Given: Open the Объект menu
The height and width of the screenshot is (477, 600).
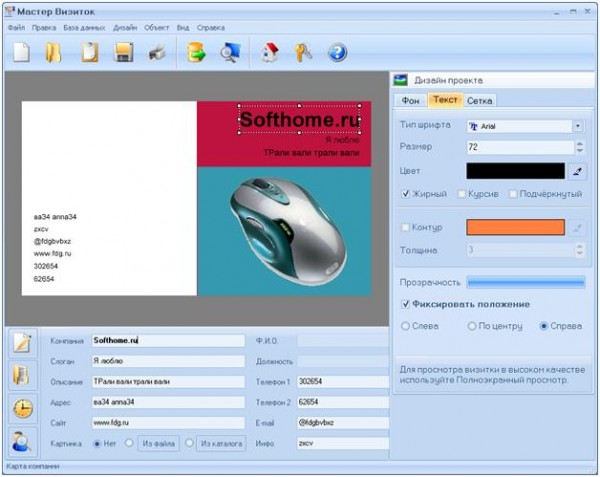Looking at the screenshot, I should (x=157, y=28).
